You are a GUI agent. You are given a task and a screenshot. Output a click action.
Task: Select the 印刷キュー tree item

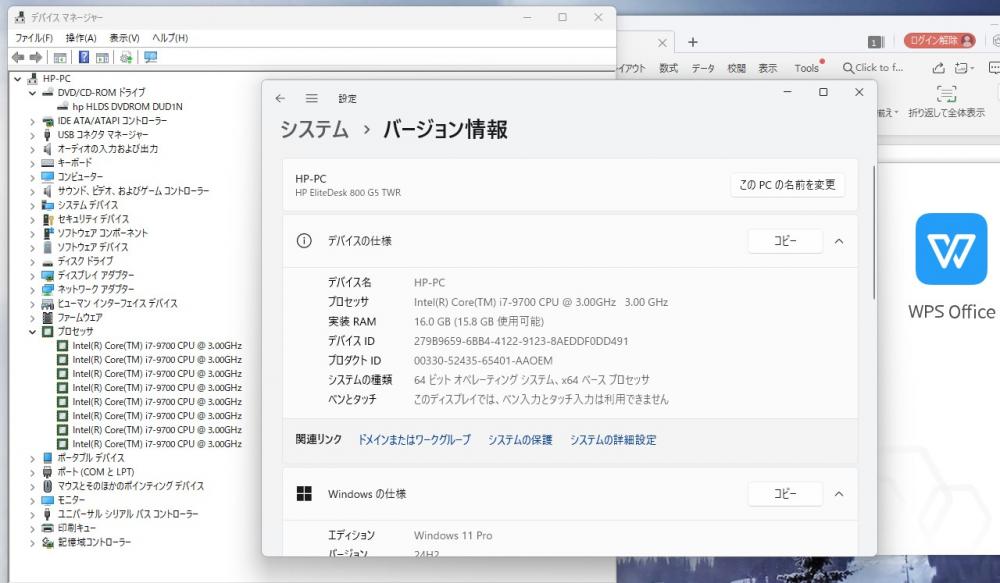[77, 528]
